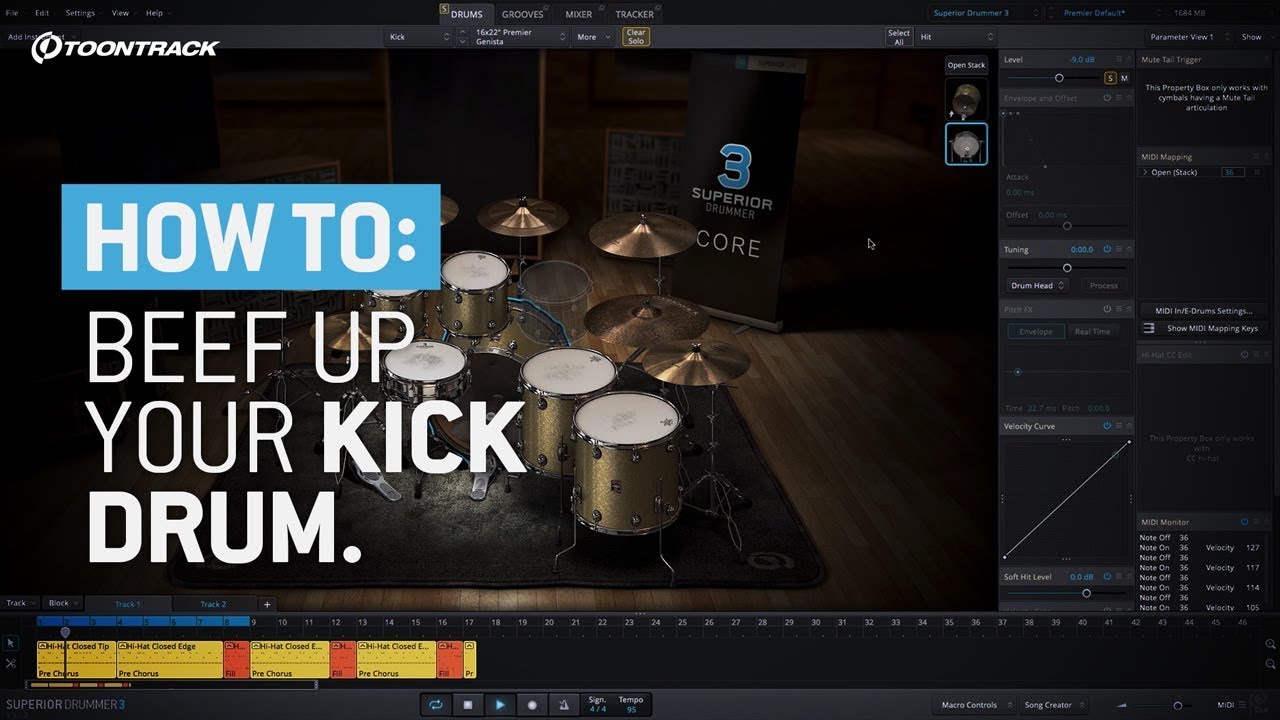
Task: Select the arrow pointer tool in track editor
Action: tap(11, 644)
